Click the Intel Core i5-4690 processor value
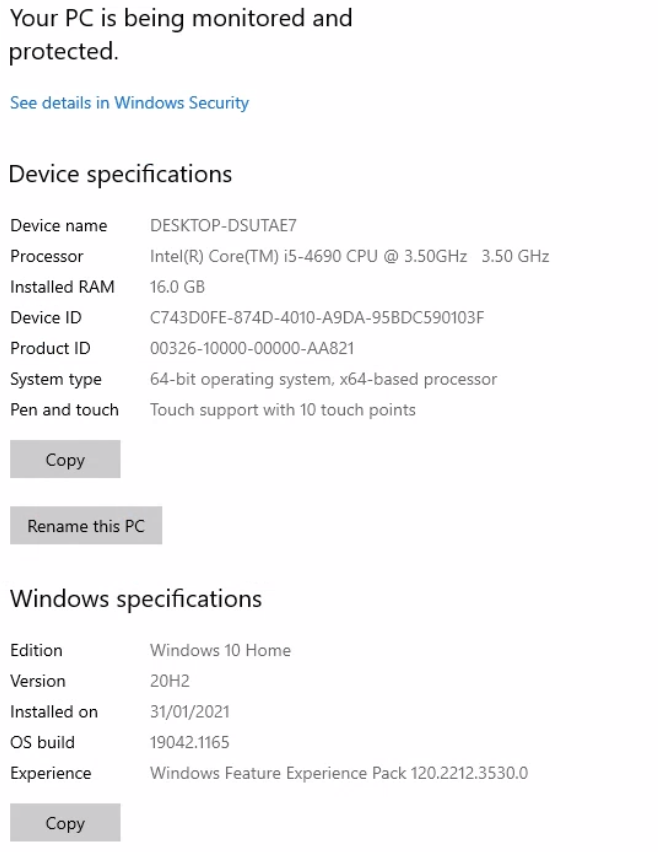 [349, 256]
